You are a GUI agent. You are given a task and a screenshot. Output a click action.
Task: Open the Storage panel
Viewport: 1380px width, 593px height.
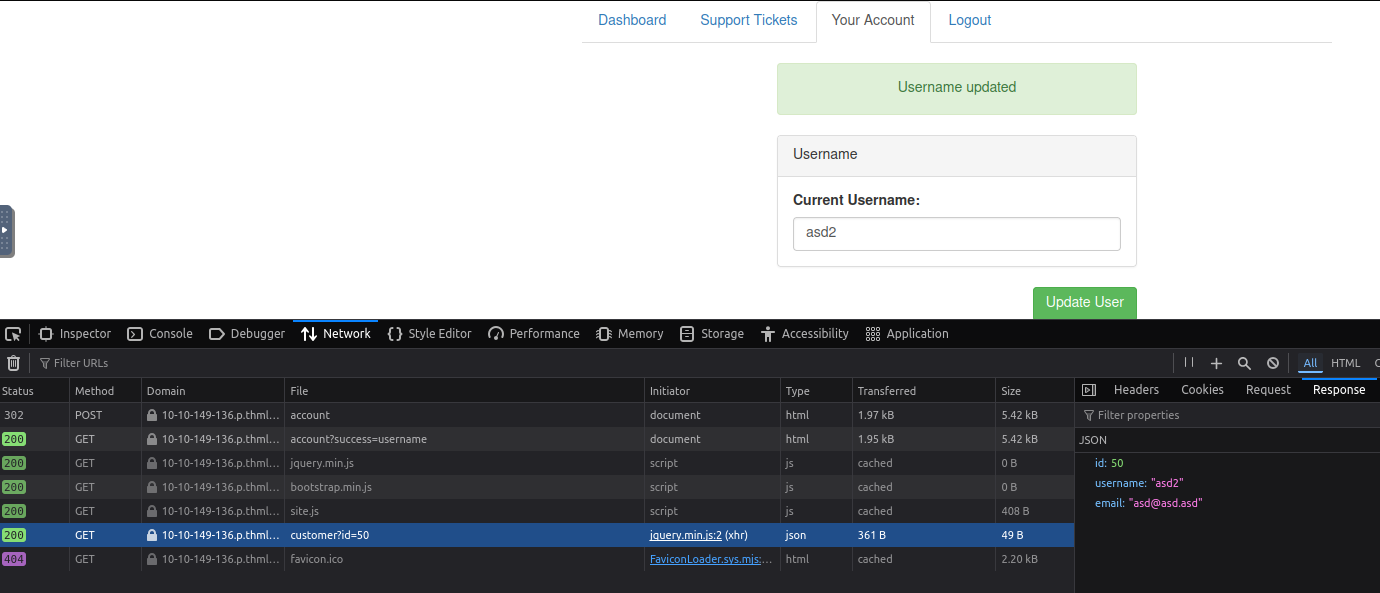pos(712,334)
